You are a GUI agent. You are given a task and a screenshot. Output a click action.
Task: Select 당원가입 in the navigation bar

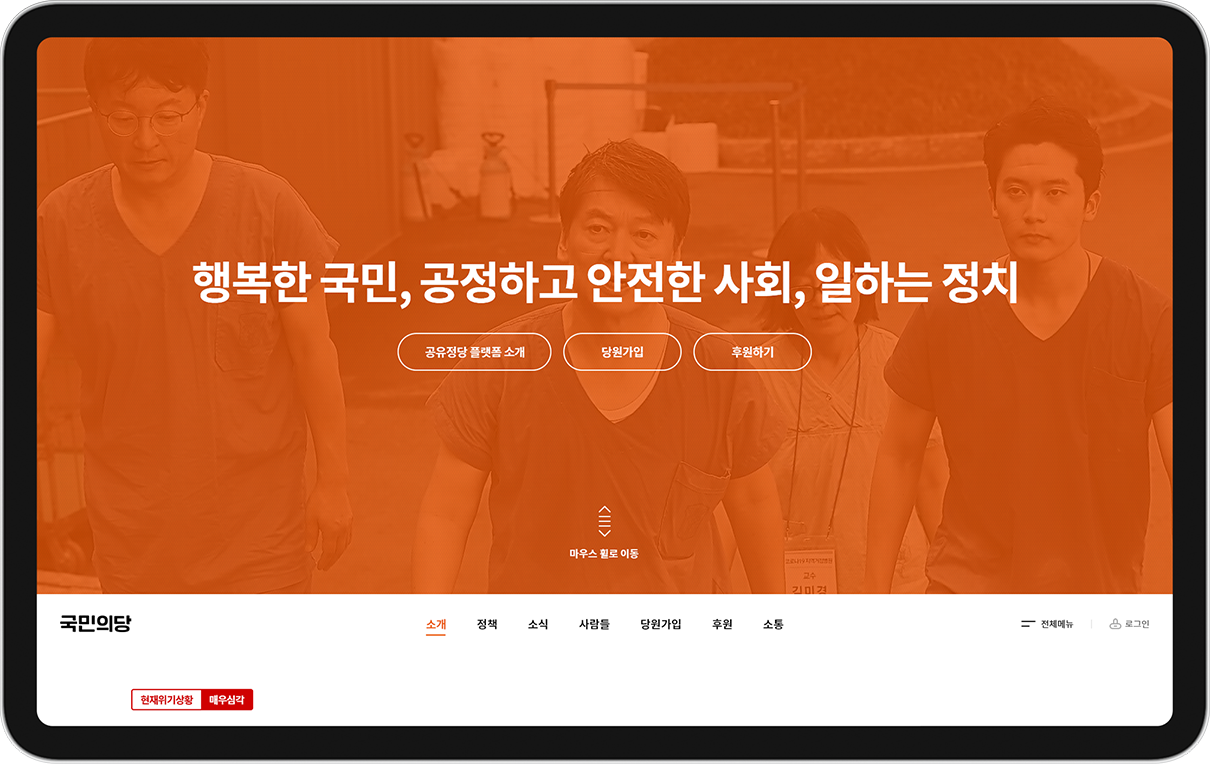coord(661,624)
